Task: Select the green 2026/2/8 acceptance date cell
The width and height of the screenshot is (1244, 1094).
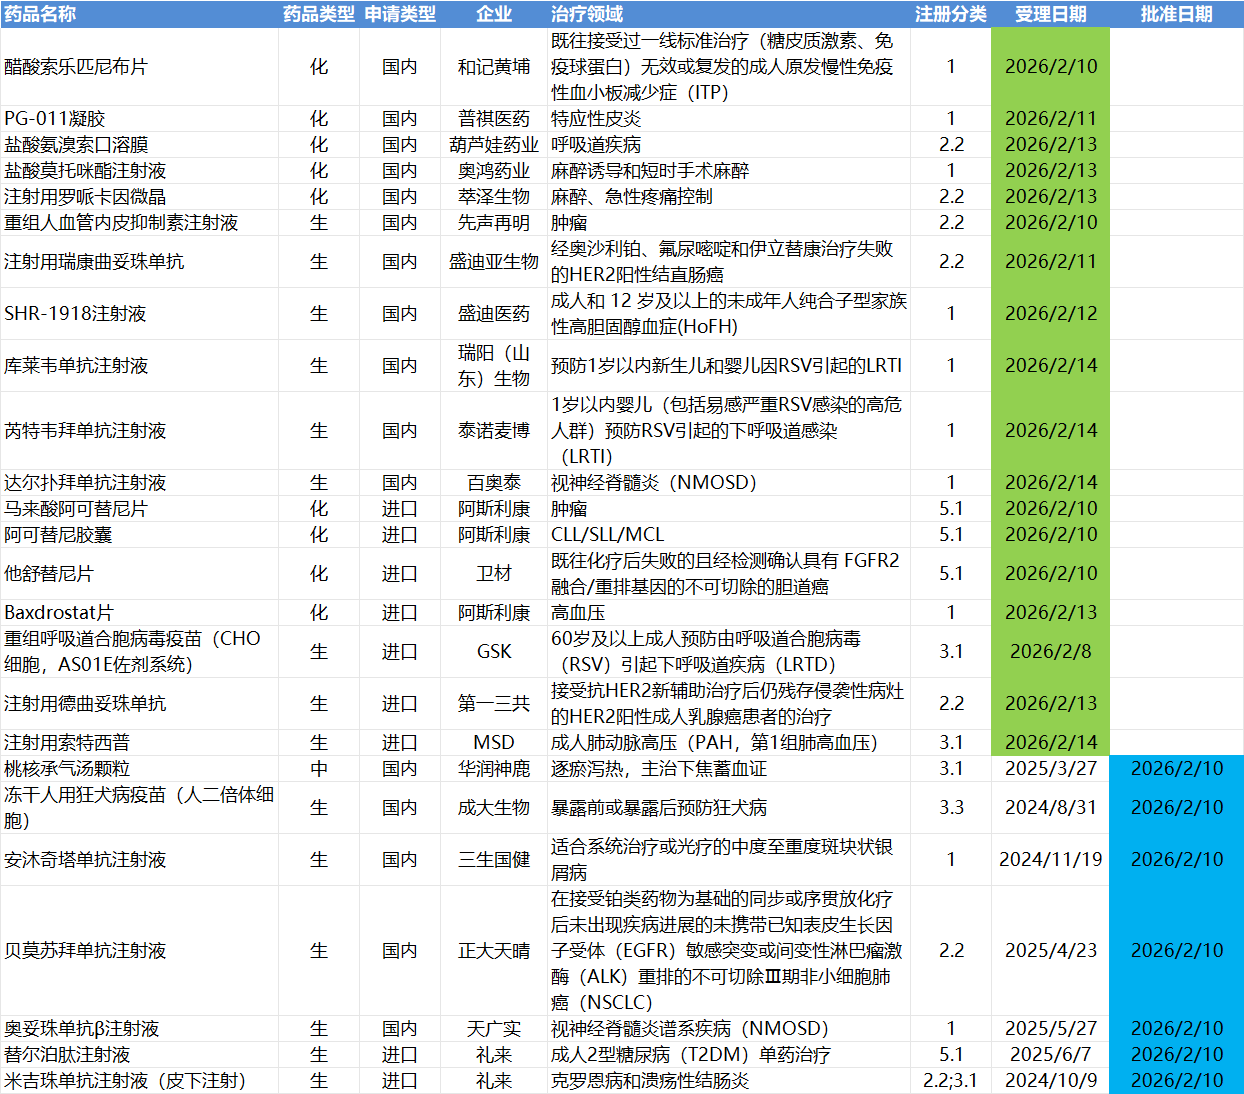Action: (1050, 652)
